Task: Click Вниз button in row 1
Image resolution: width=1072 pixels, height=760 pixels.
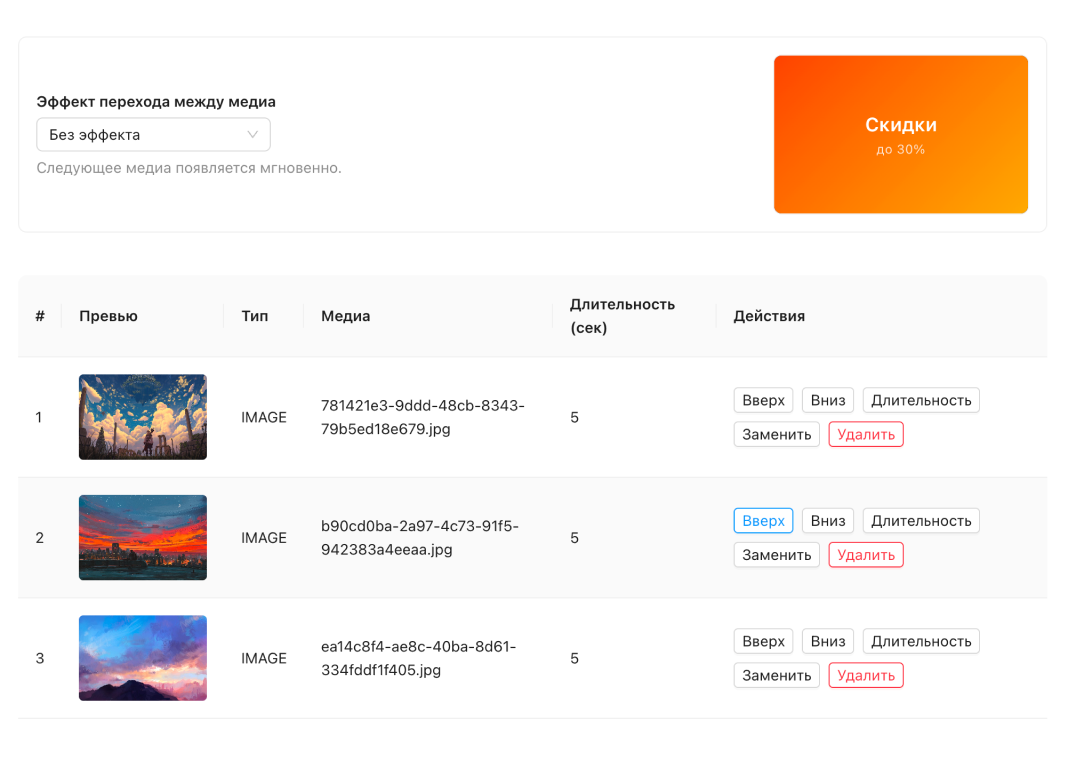Action: (x=828, y=400)
